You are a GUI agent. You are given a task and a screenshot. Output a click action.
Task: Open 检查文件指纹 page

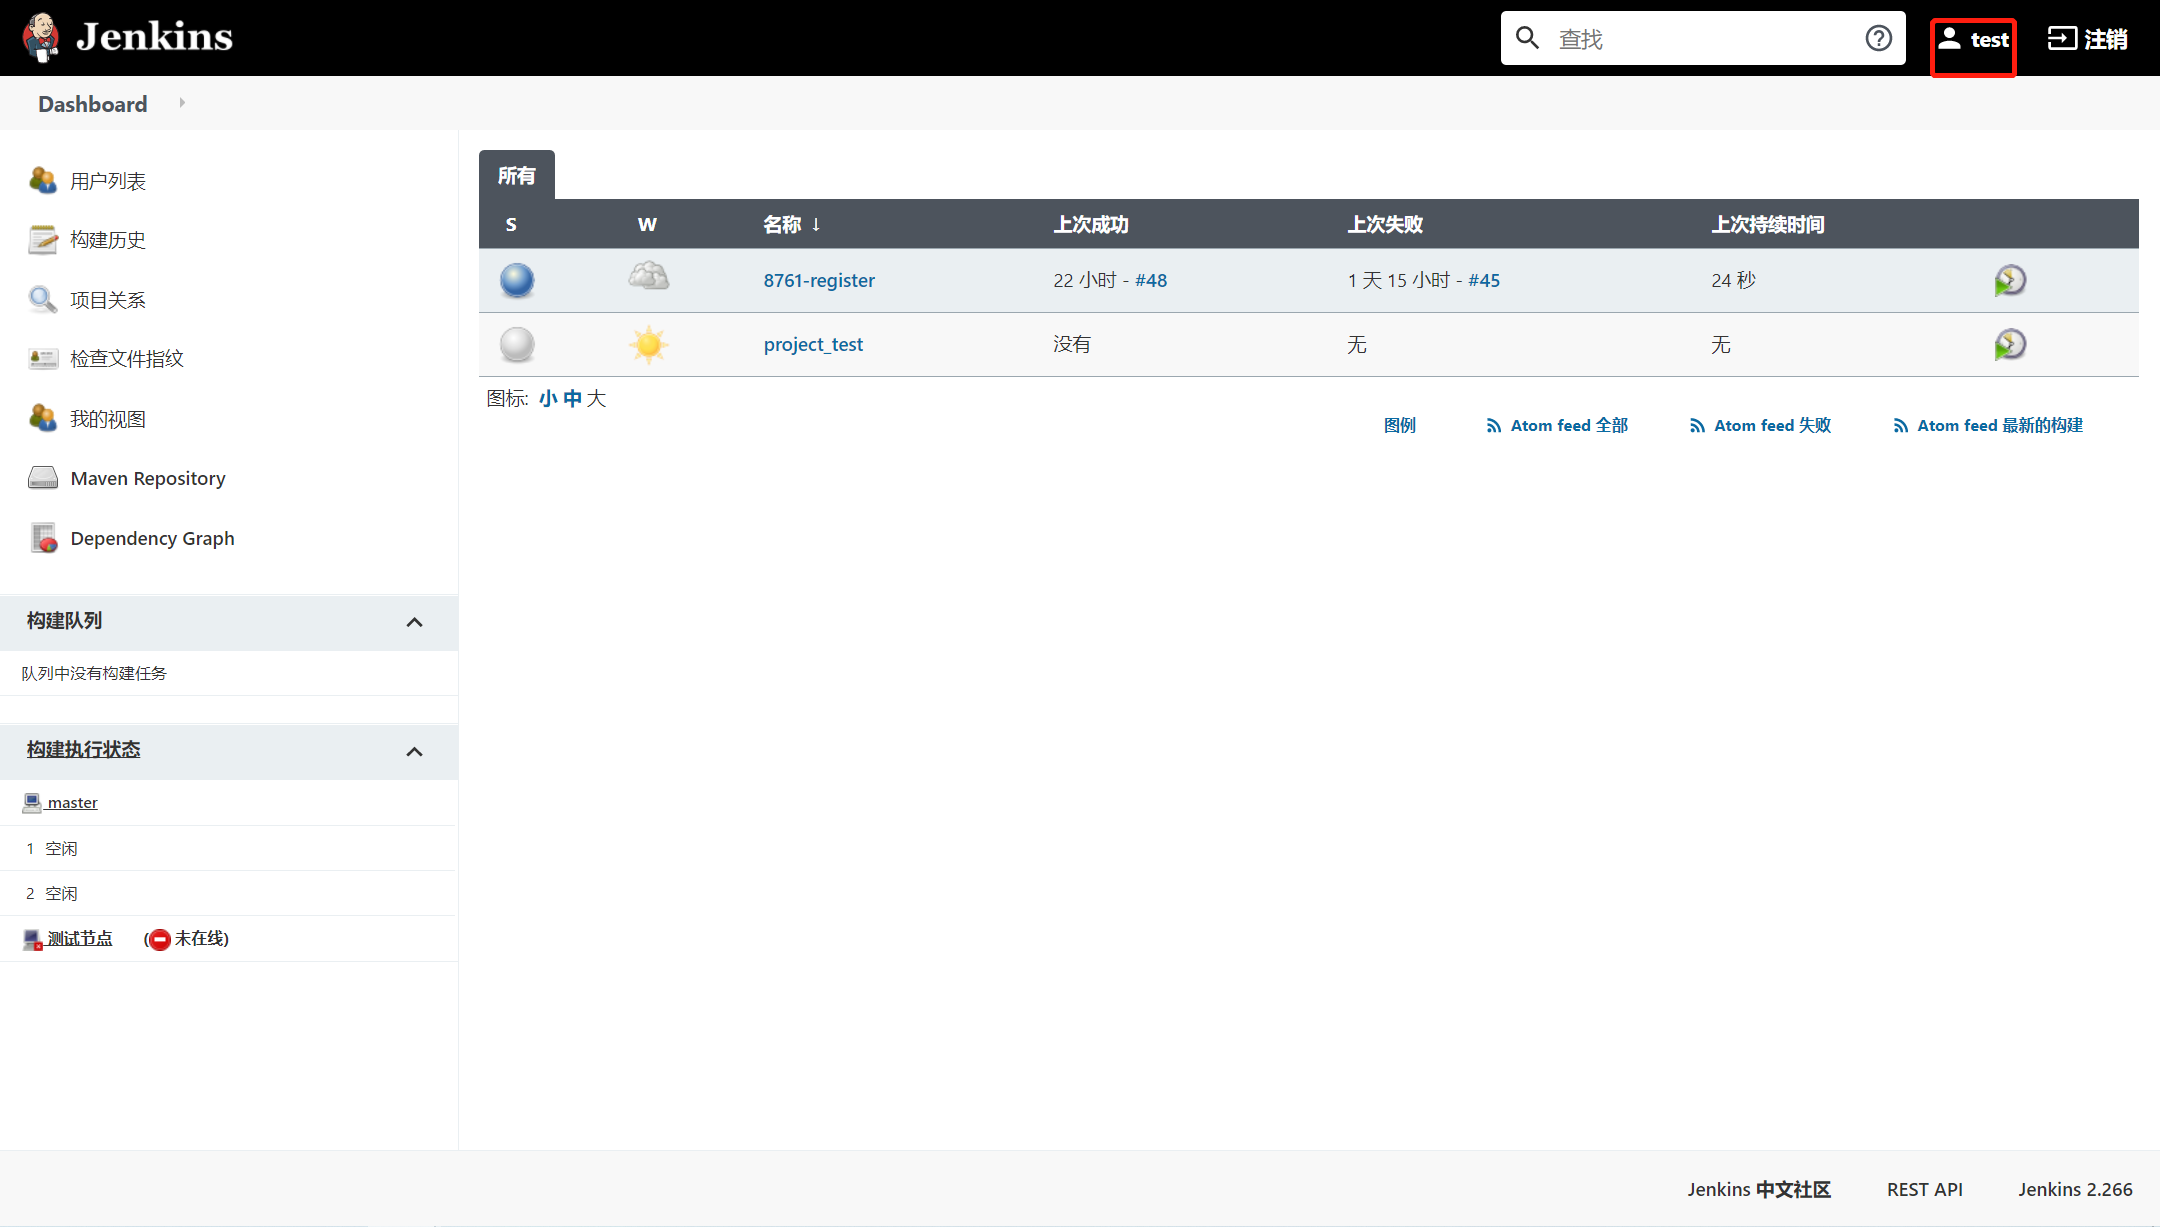point(126,358)
